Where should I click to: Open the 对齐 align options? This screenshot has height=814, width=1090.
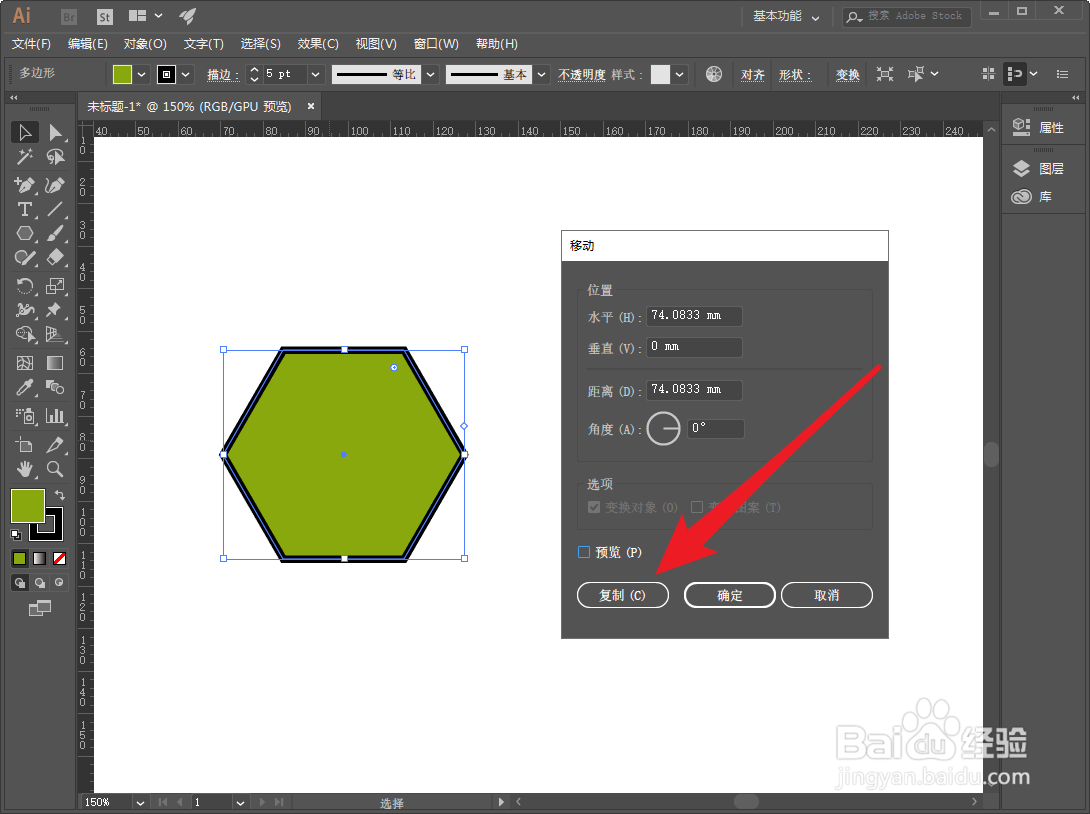752,74
